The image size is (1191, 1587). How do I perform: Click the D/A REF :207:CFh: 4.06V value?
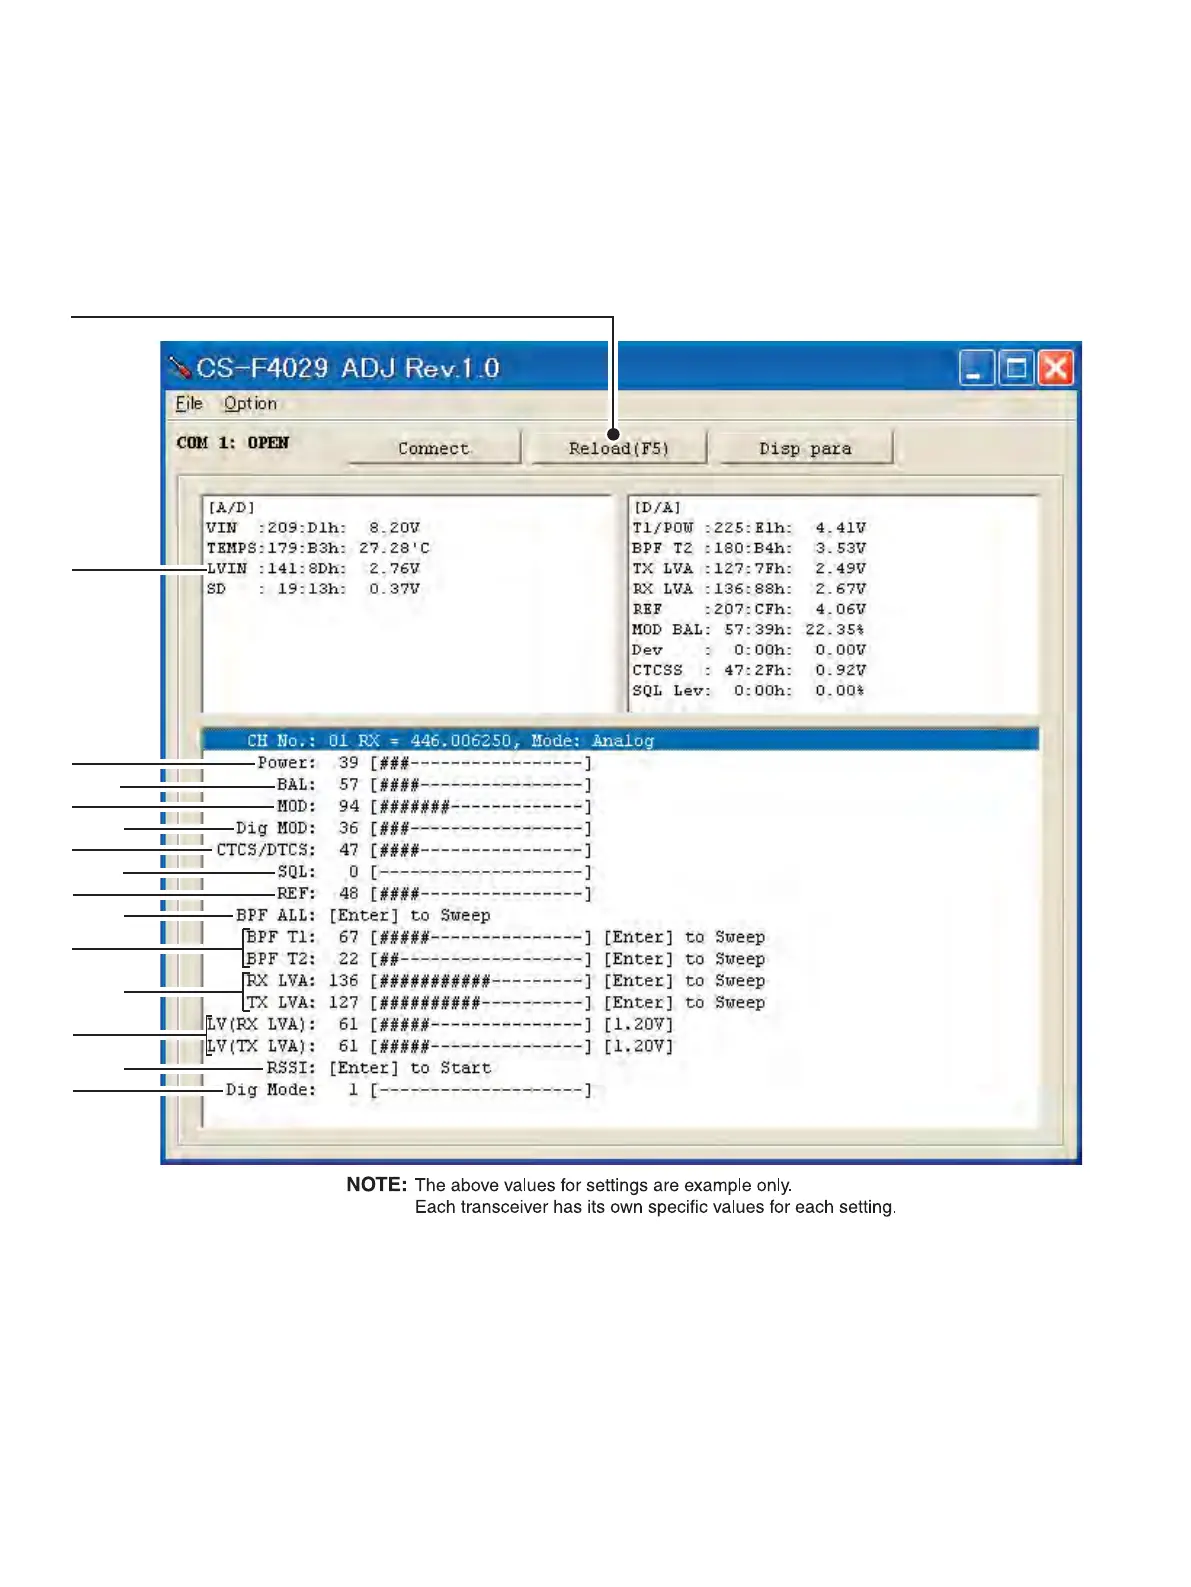(x=749, y=609)
